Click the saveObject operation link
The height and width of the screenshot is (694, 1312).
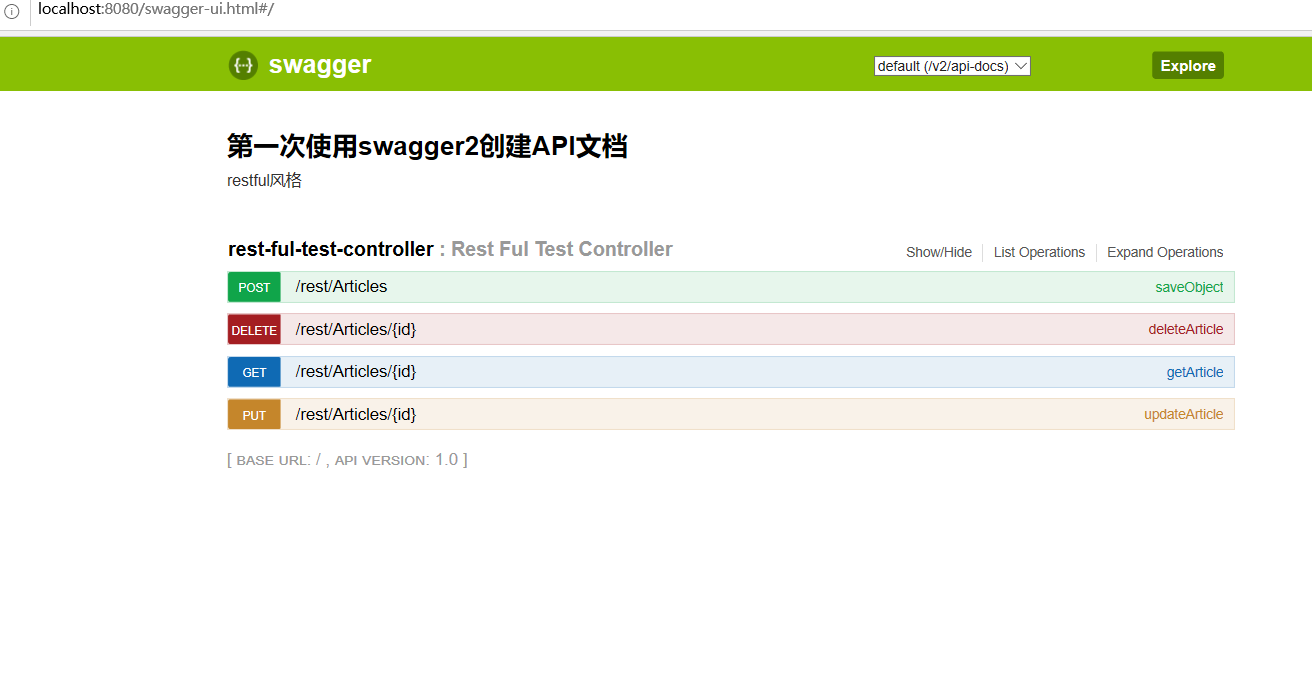1189,287
